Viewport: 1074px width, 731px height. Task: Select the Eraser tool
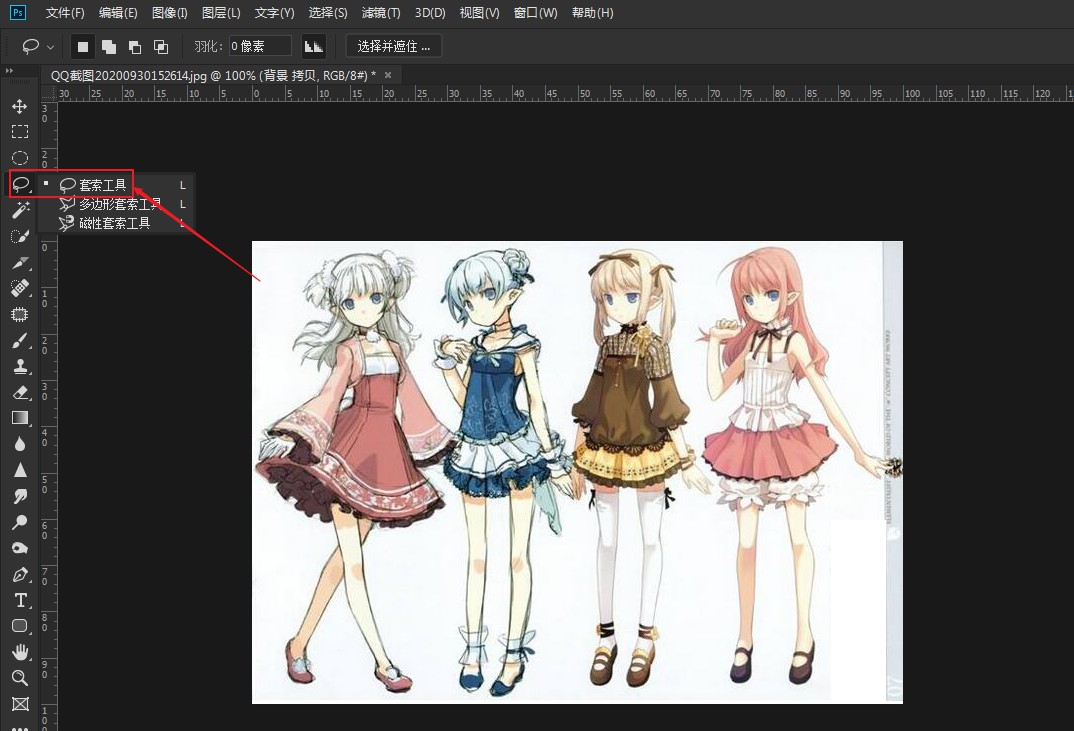pos(19,391)
